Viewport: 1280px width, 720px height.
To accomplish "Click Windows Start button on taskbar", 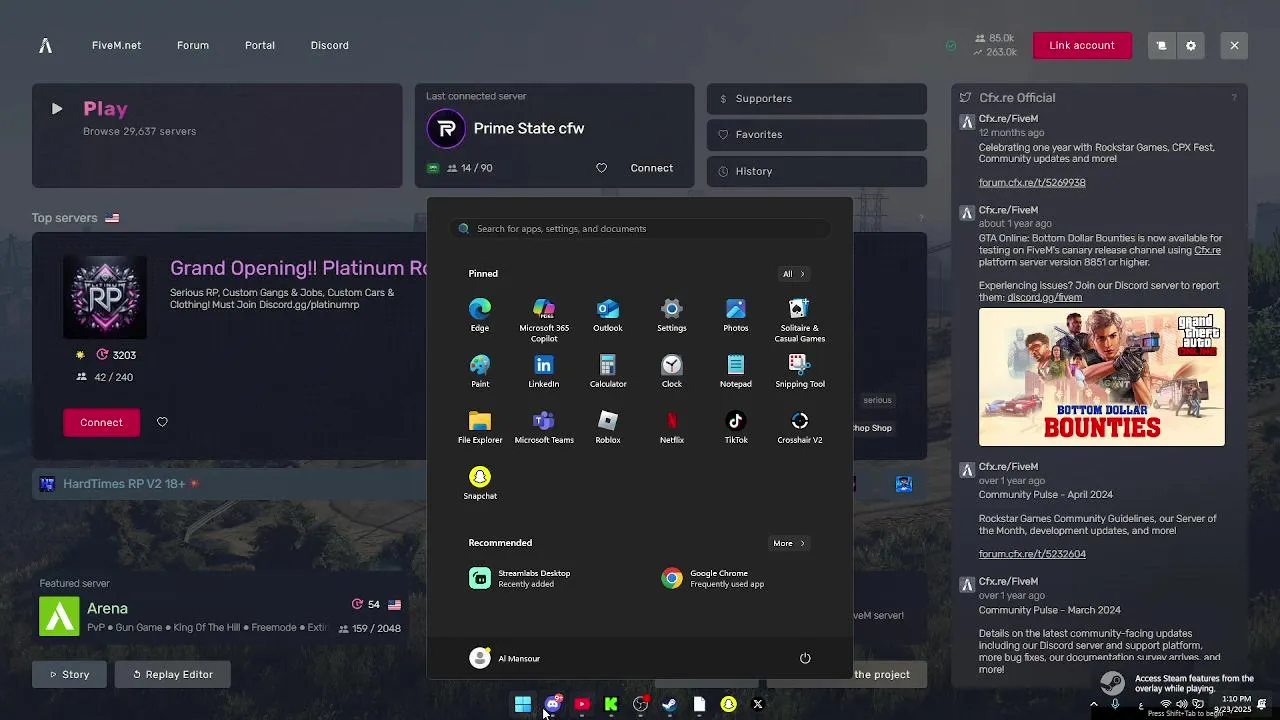I will (523, 705).
